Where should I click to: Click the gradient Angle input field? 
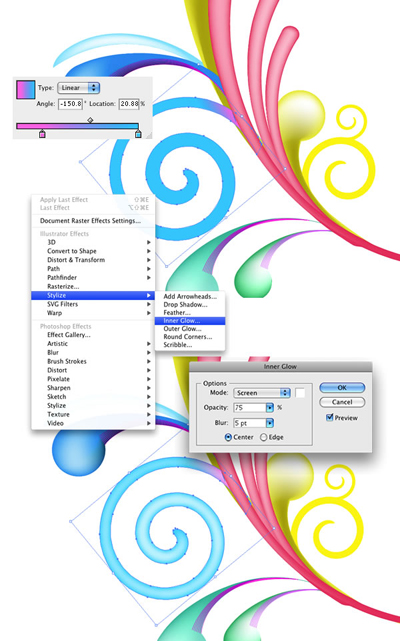(x=70, y=104)
